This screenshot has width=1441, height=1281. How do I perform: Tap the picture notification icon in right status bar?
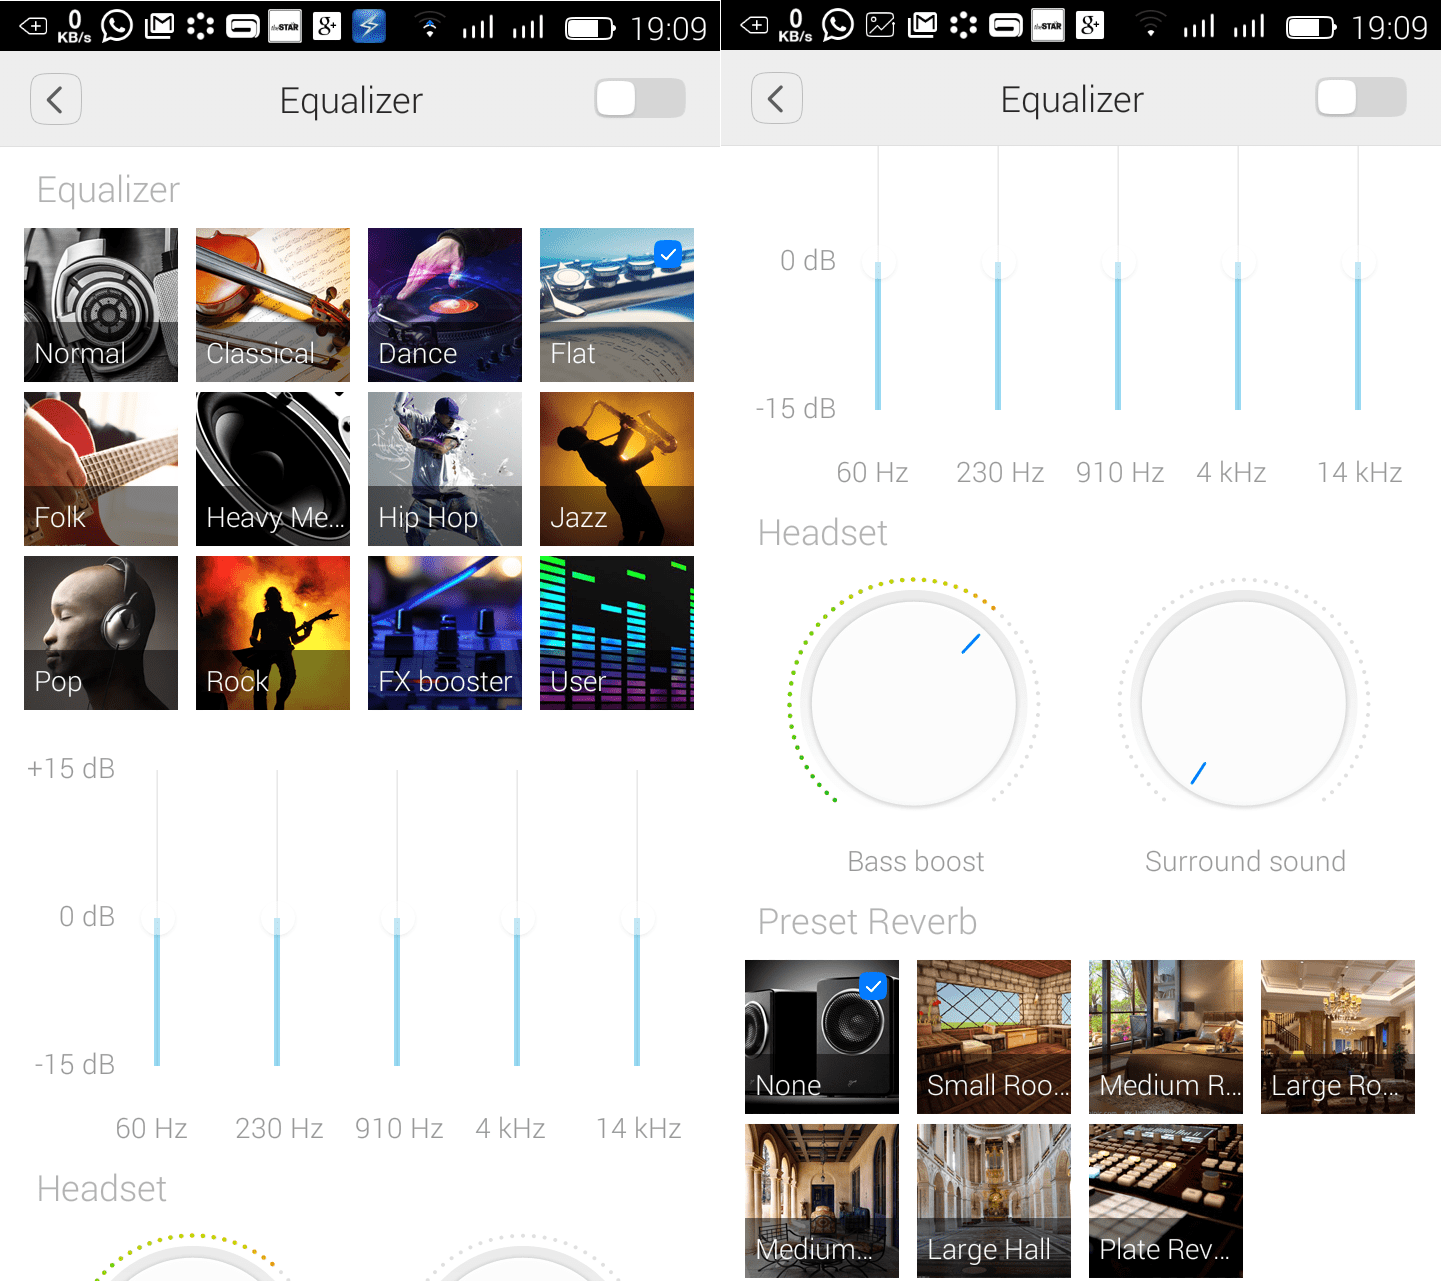[x=880, y=25]
